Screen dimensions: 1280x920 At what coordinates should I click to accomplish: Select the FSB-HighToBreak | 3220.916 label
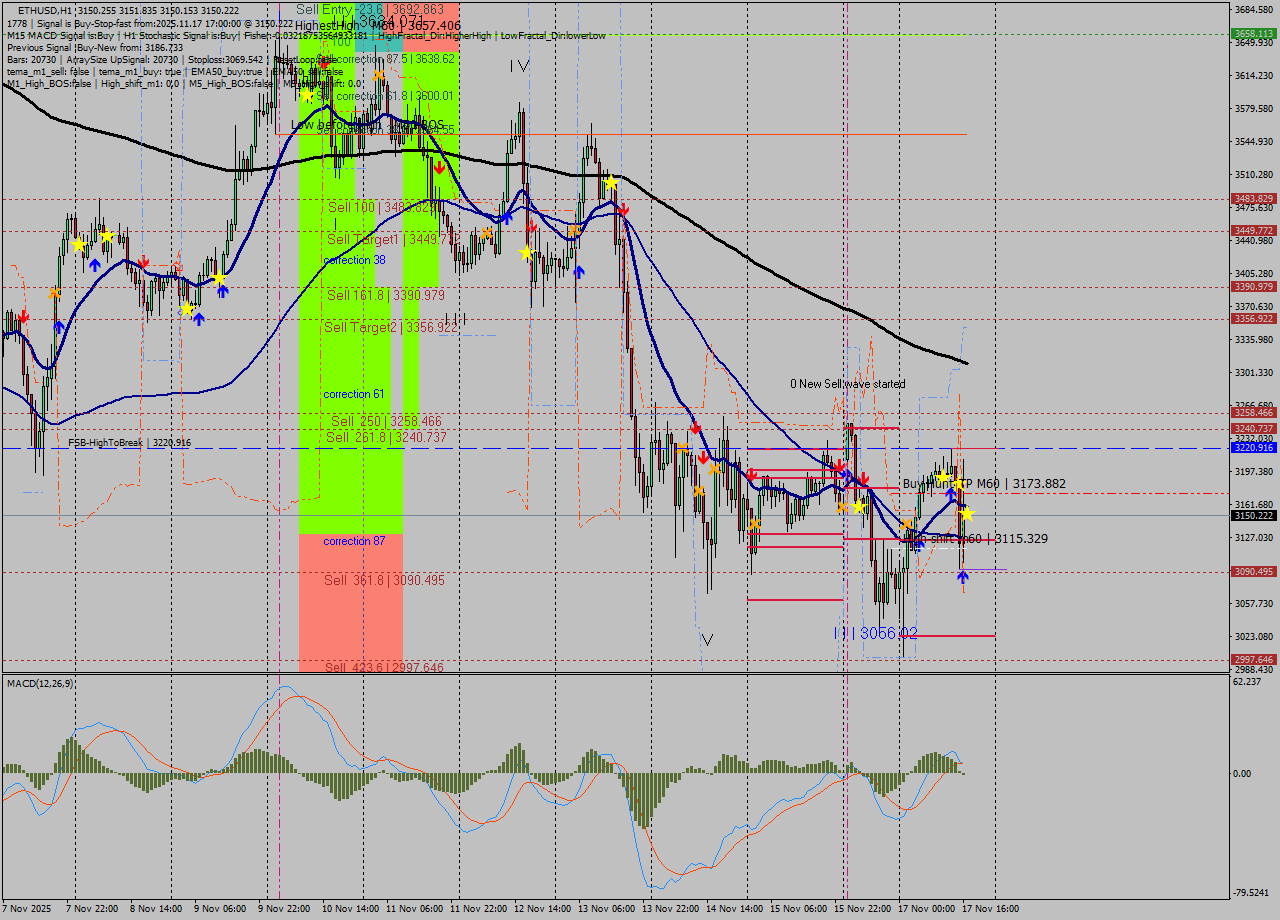[129, 442]
